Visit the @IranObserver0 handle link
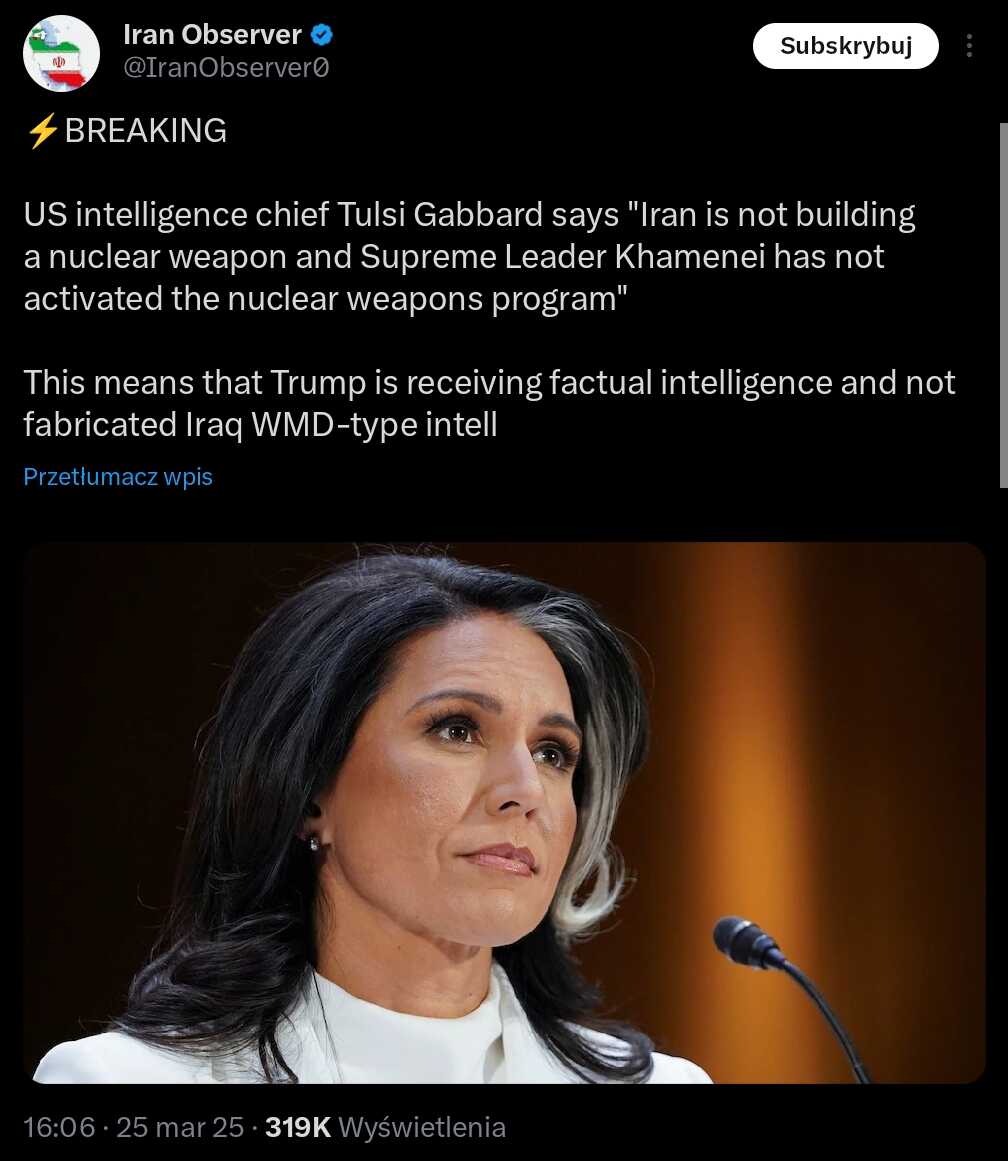The width and height of the screenshot is (1008, 1161). [226, 68]
